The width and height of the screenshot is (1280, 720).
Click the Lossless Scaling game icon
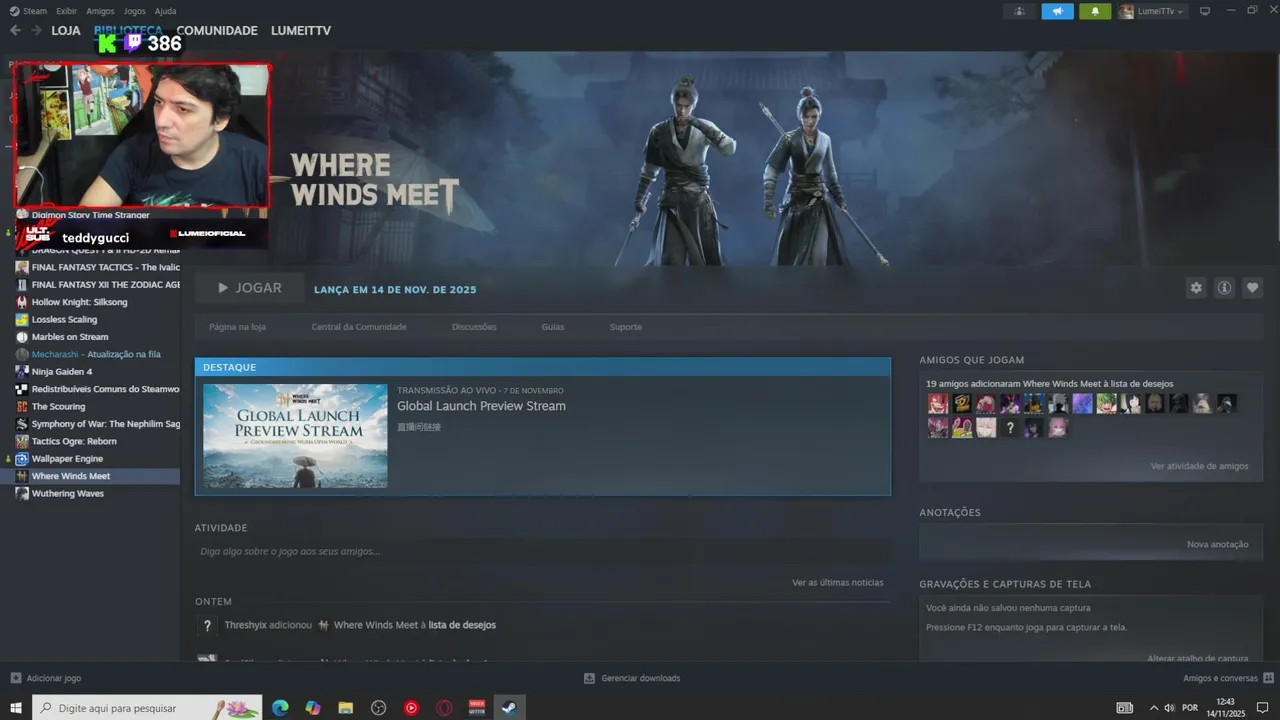coord(22,320)
